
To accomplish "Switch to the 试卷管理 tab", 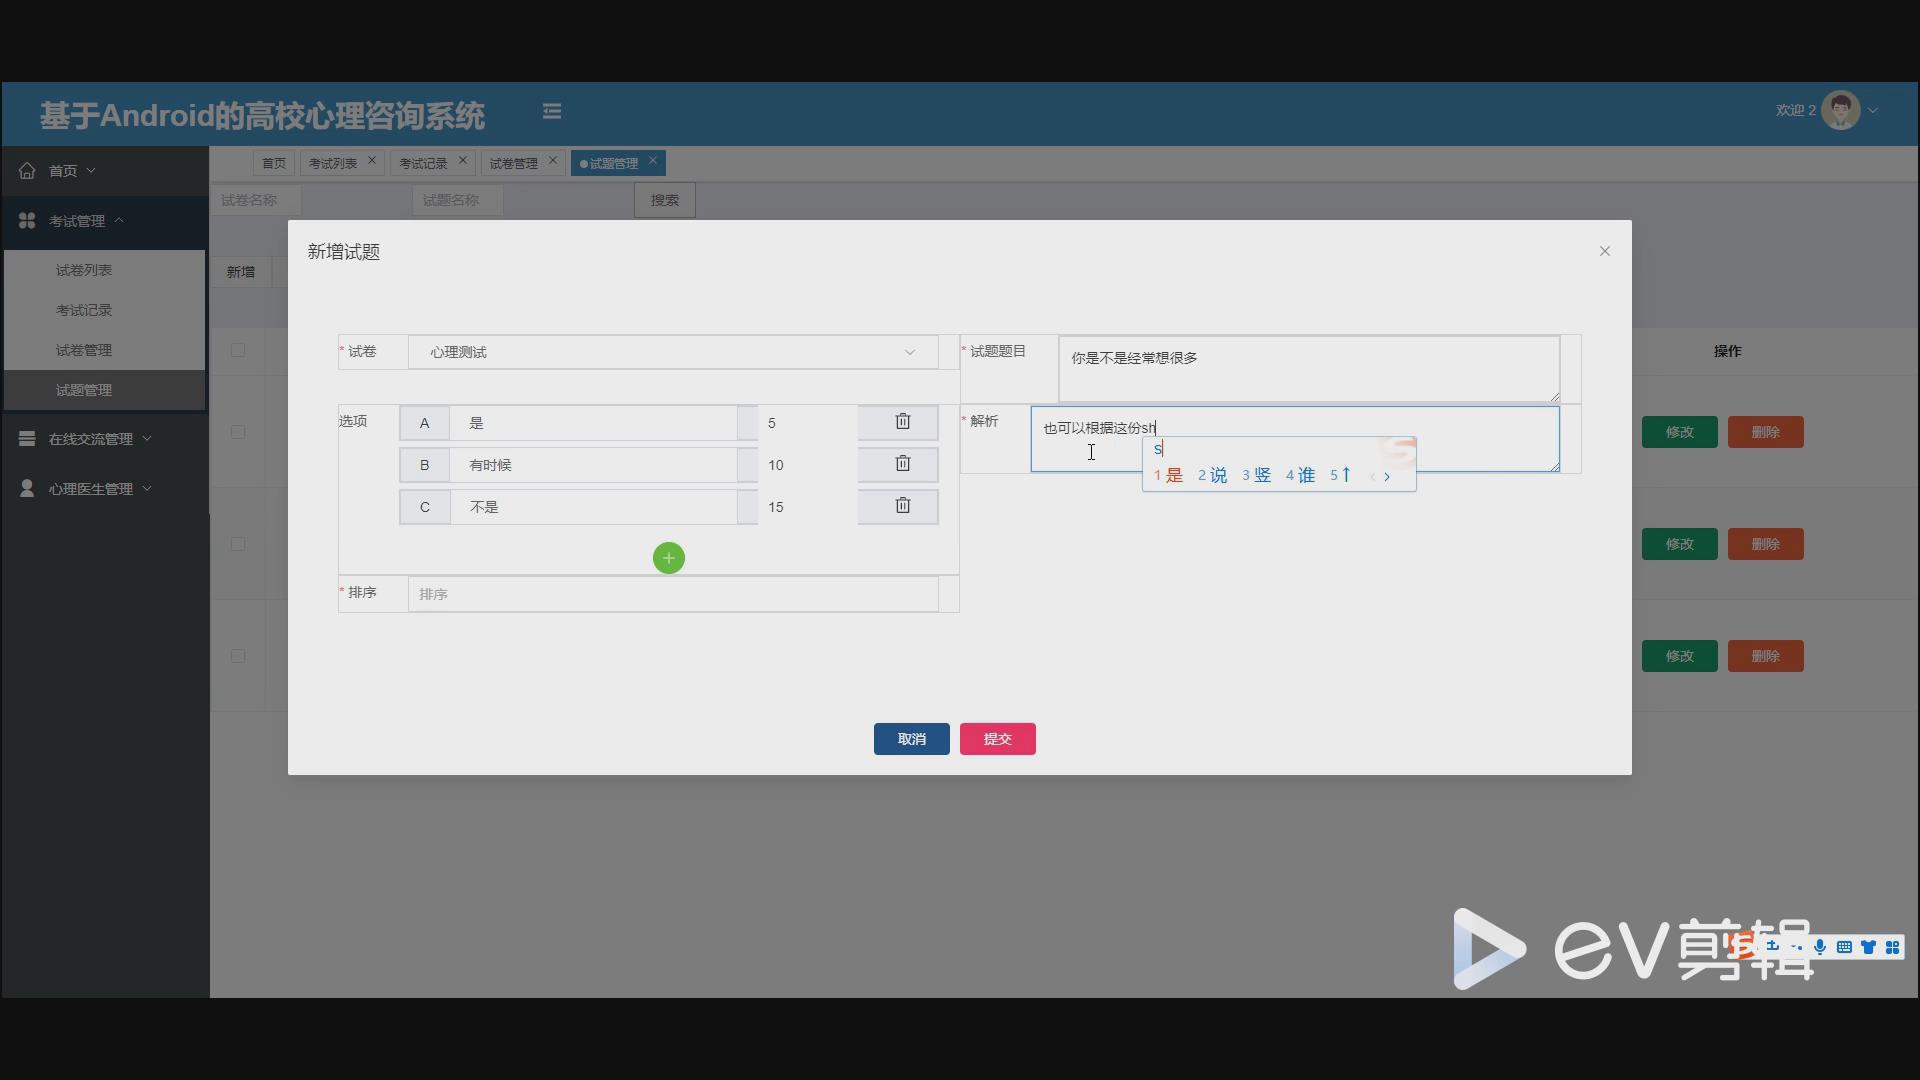I will [x=514, y=163].
